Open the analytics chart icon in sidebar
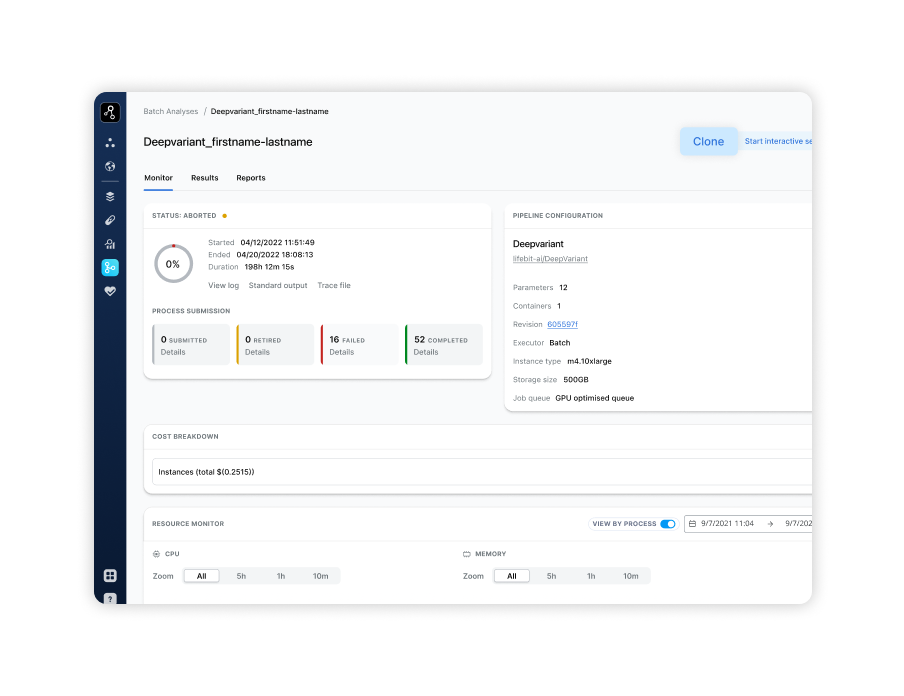Screen dimensions: 904x696 tap(110, 244)
